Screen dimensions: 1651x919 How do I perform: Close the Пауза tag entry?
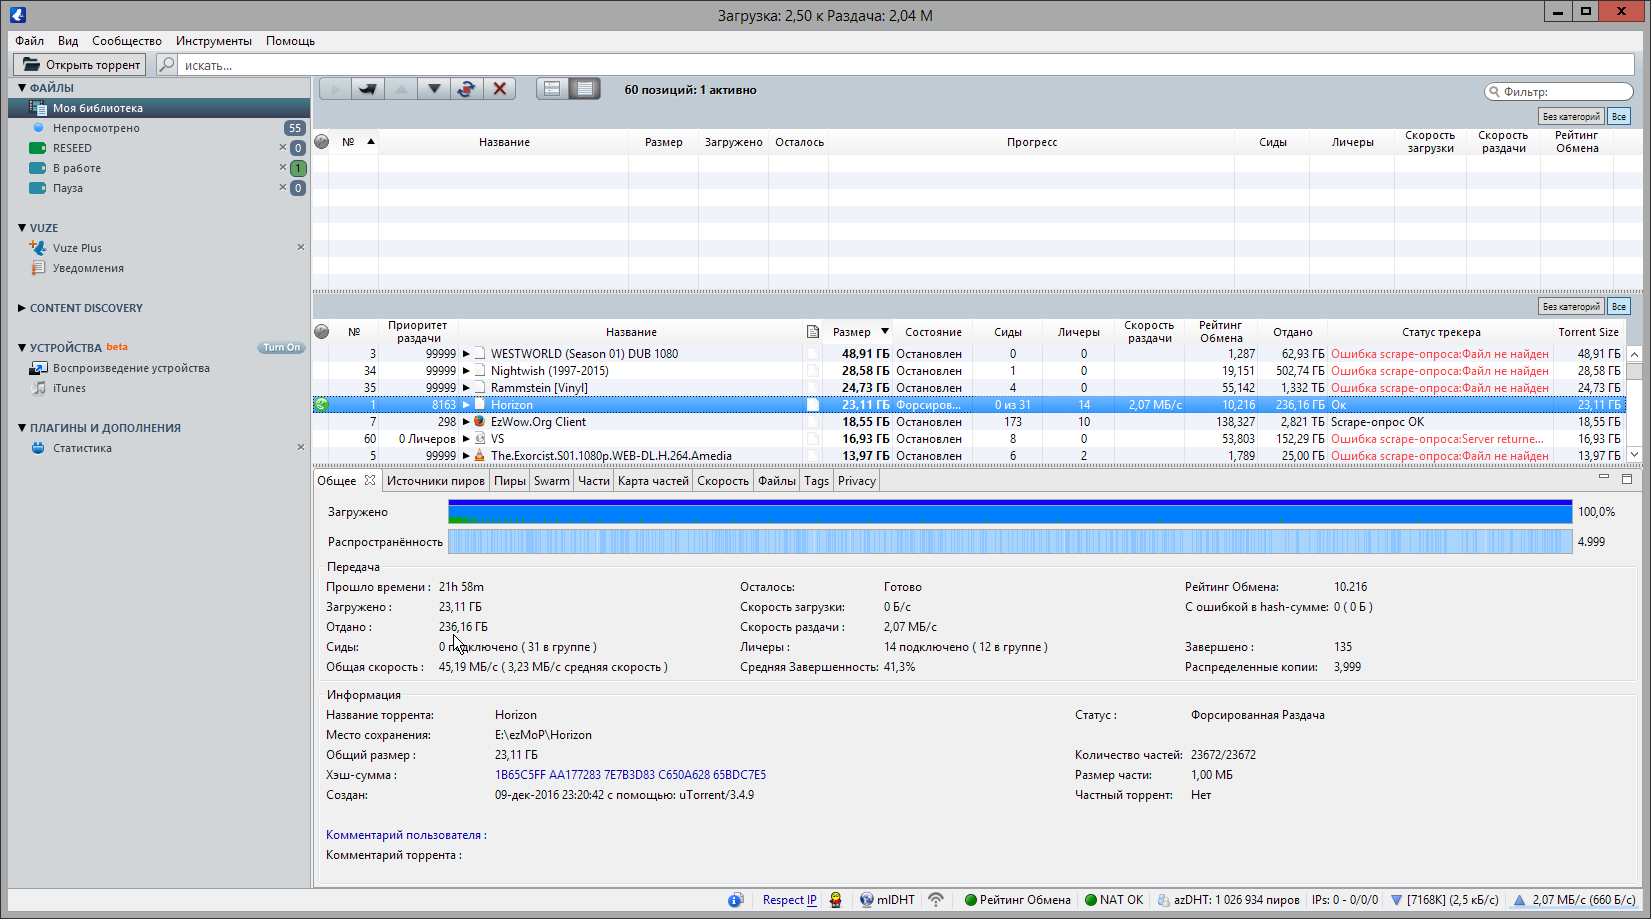click(x=282, y=188)
